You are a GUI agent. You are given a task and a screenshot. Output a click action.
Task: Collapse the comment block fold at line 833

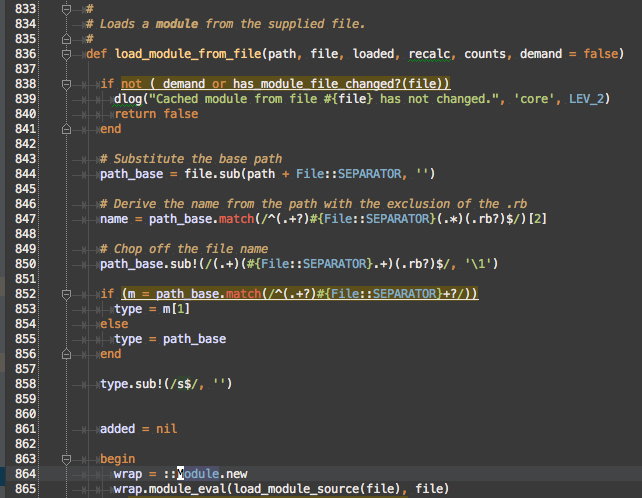tap(66, 9)
